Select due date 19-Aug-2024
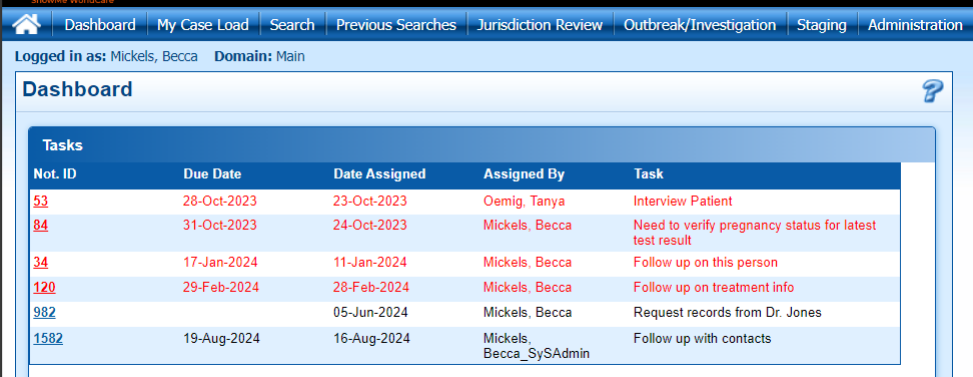This screenshot has width=973, height=377. pyautogui.click(x=222, y=339)
